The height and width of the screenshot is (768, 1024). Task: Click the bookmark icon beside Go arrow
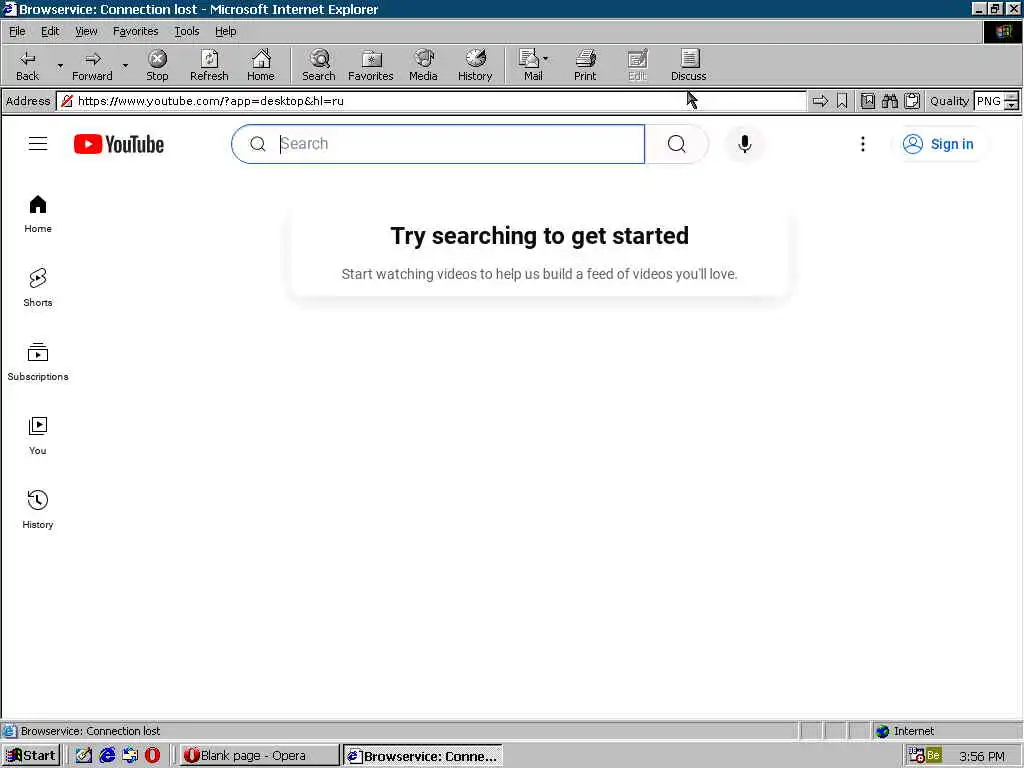[x=842, y=101]
